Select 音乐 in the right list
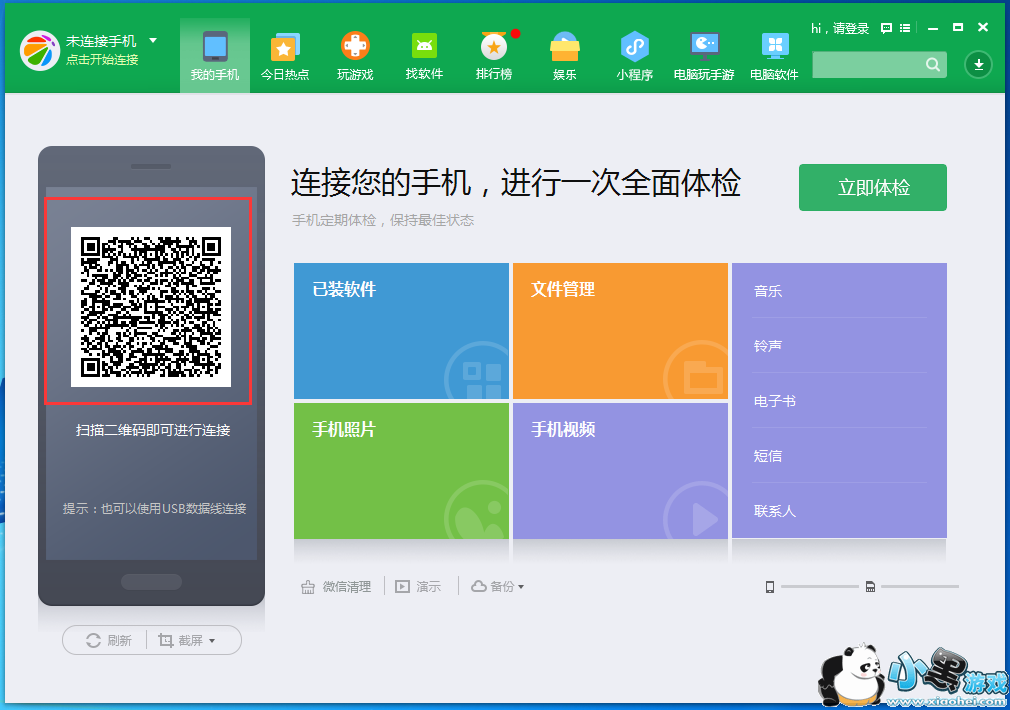Image resolution: width=1010 pixels, height=710 pixels. tap(768, 291)
